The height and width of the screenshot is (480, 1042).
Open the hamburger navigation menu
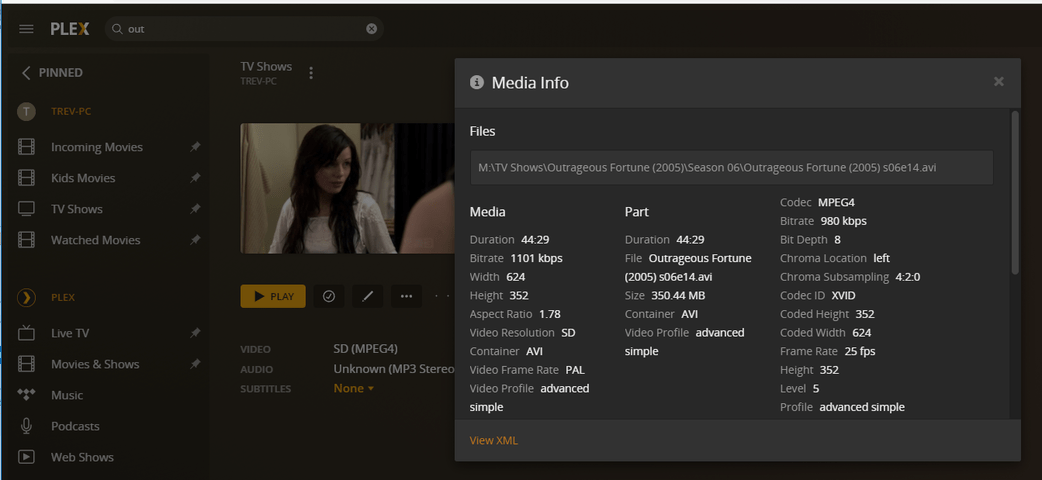click(x=27, y=29)
